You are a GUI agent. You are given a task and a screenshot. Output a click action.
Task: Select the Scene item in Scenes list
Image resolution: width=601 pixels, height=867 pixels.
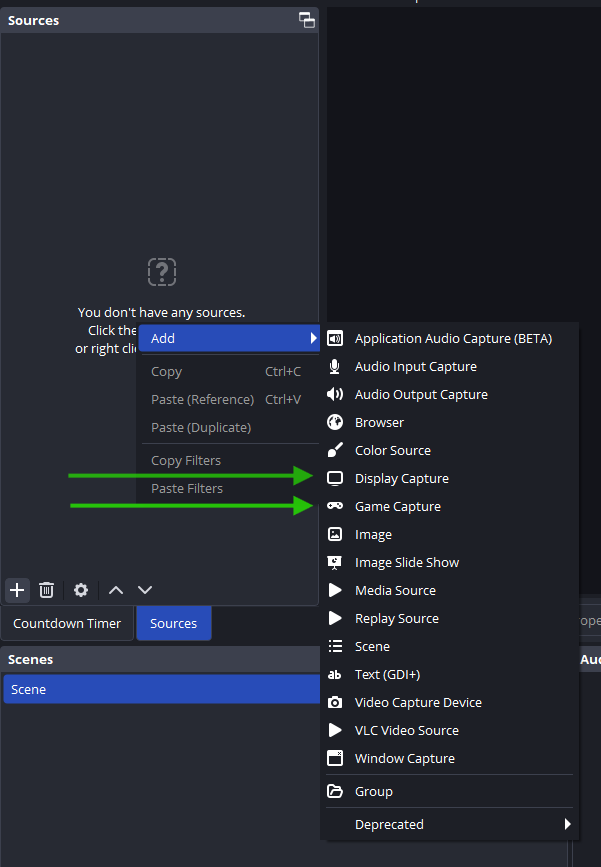click(x=161, y=689)
